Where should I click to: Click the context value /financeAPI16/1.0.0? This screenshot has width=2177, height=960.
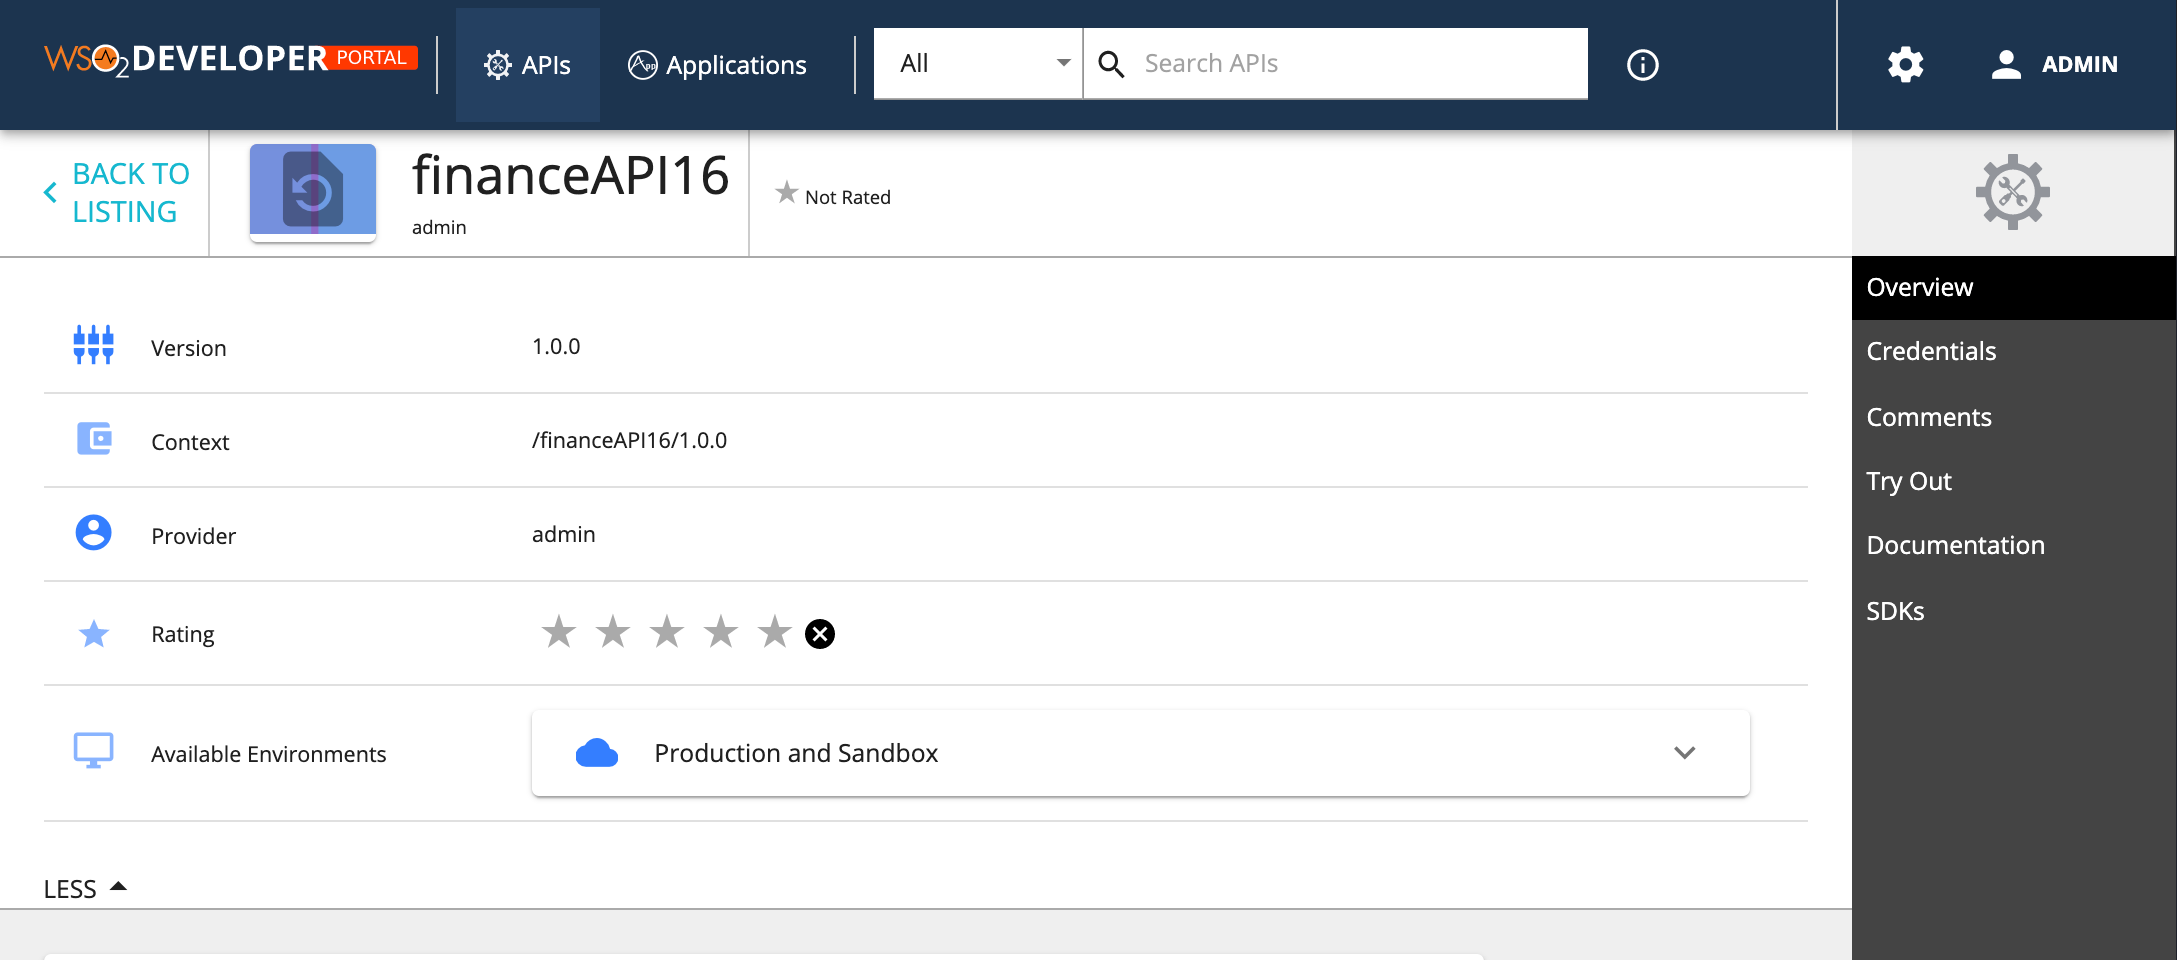pos(629,440)
